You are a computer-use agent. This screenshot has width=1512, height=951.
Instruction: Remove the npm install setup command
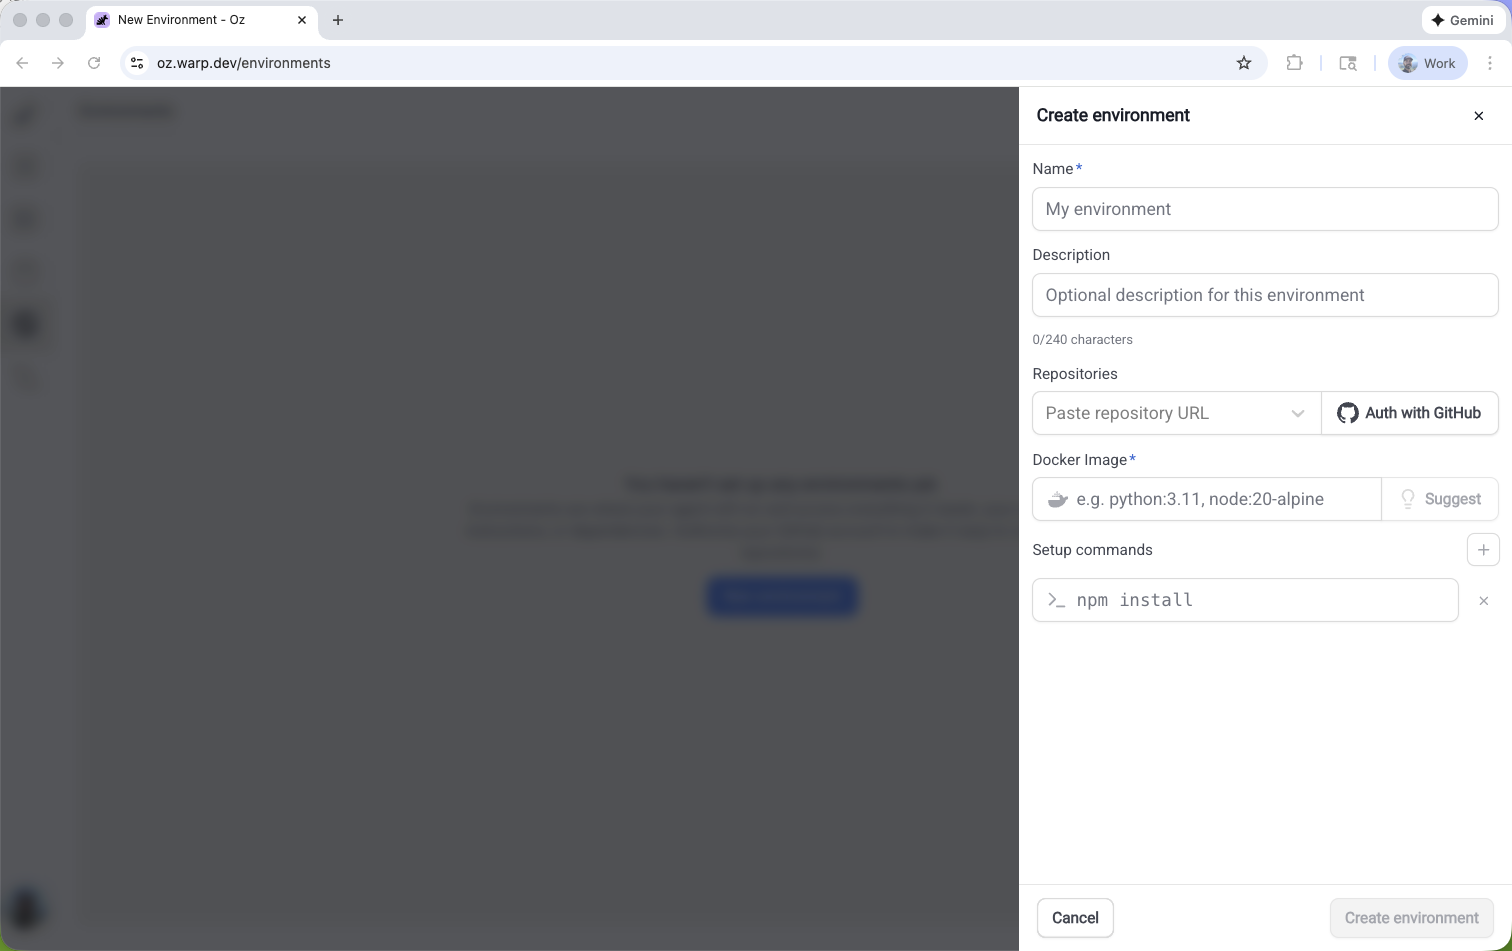pos(1483,601)
